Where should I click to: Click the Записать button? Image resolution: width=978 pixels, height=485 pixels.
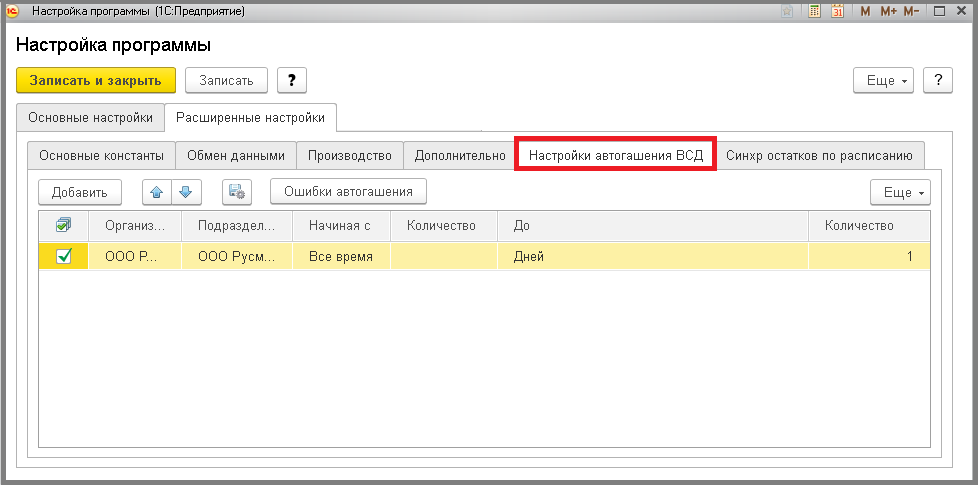226,80
